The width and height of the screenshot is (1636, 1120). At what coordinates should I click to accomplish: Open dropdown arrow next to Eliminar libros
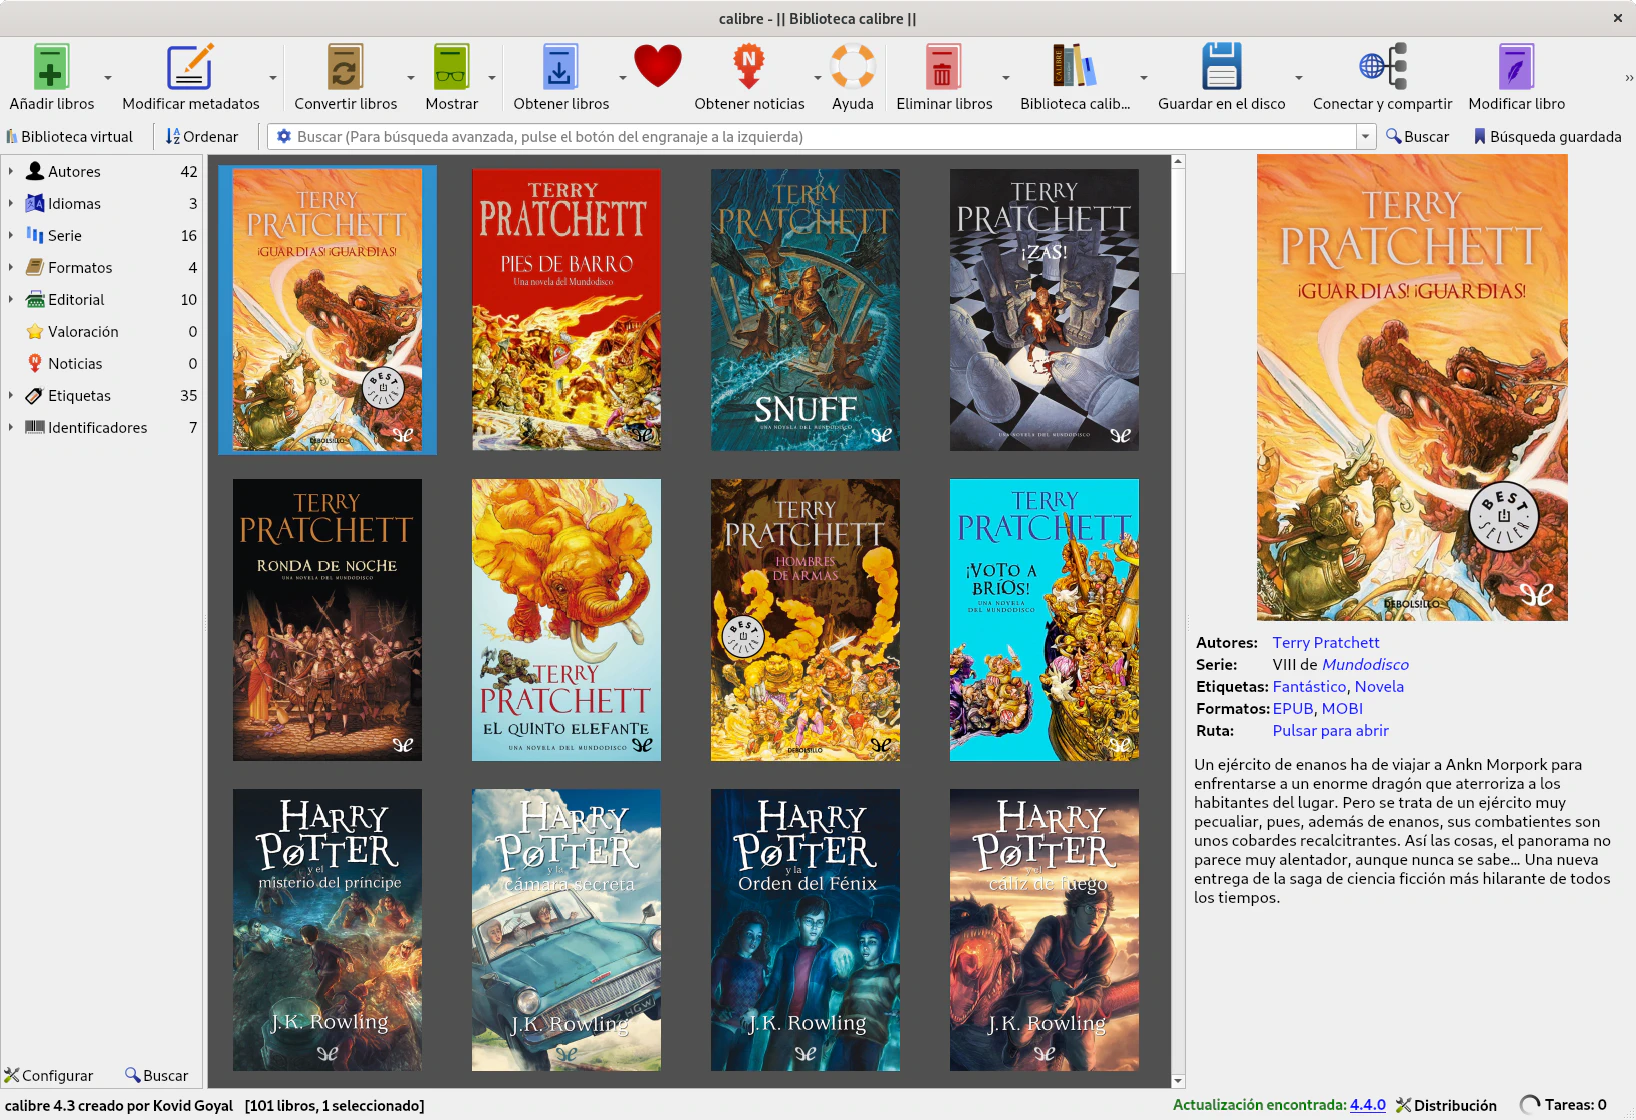pos(1005,78)
